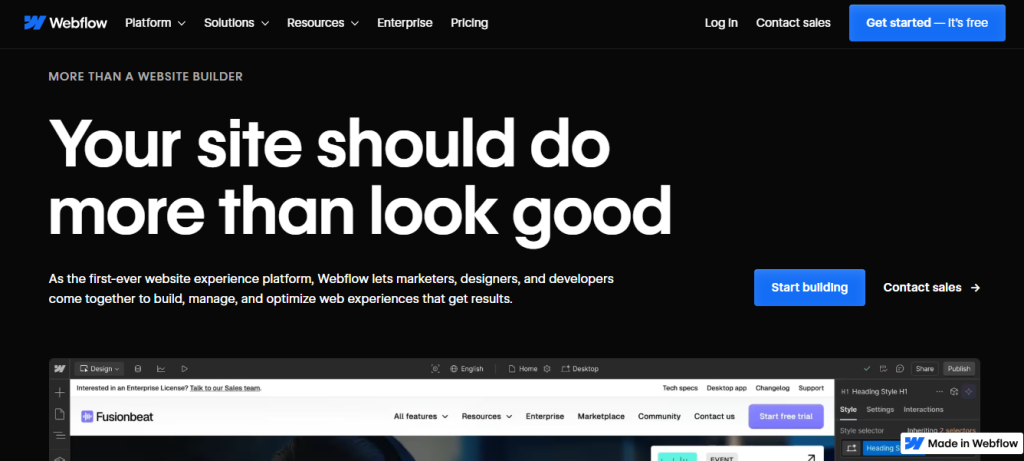Screen dimensions: 1024x461
Task: Click the EVENT tag on the card
Action: 722,458
